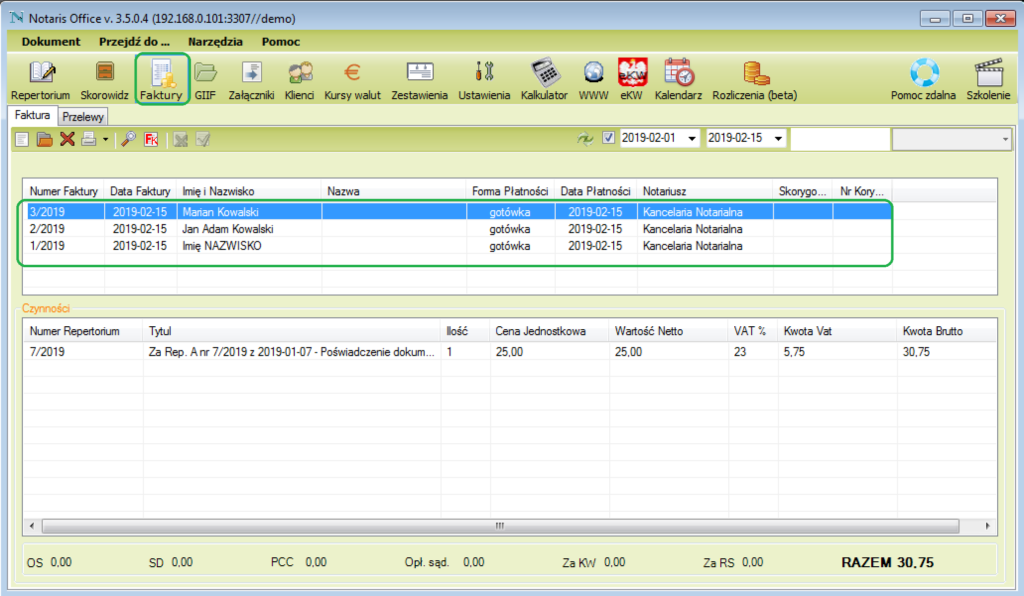The width and height of the screenshot is (1024, 596).
Task: Open Ustawienia settings
Action: tap(484, 80)
